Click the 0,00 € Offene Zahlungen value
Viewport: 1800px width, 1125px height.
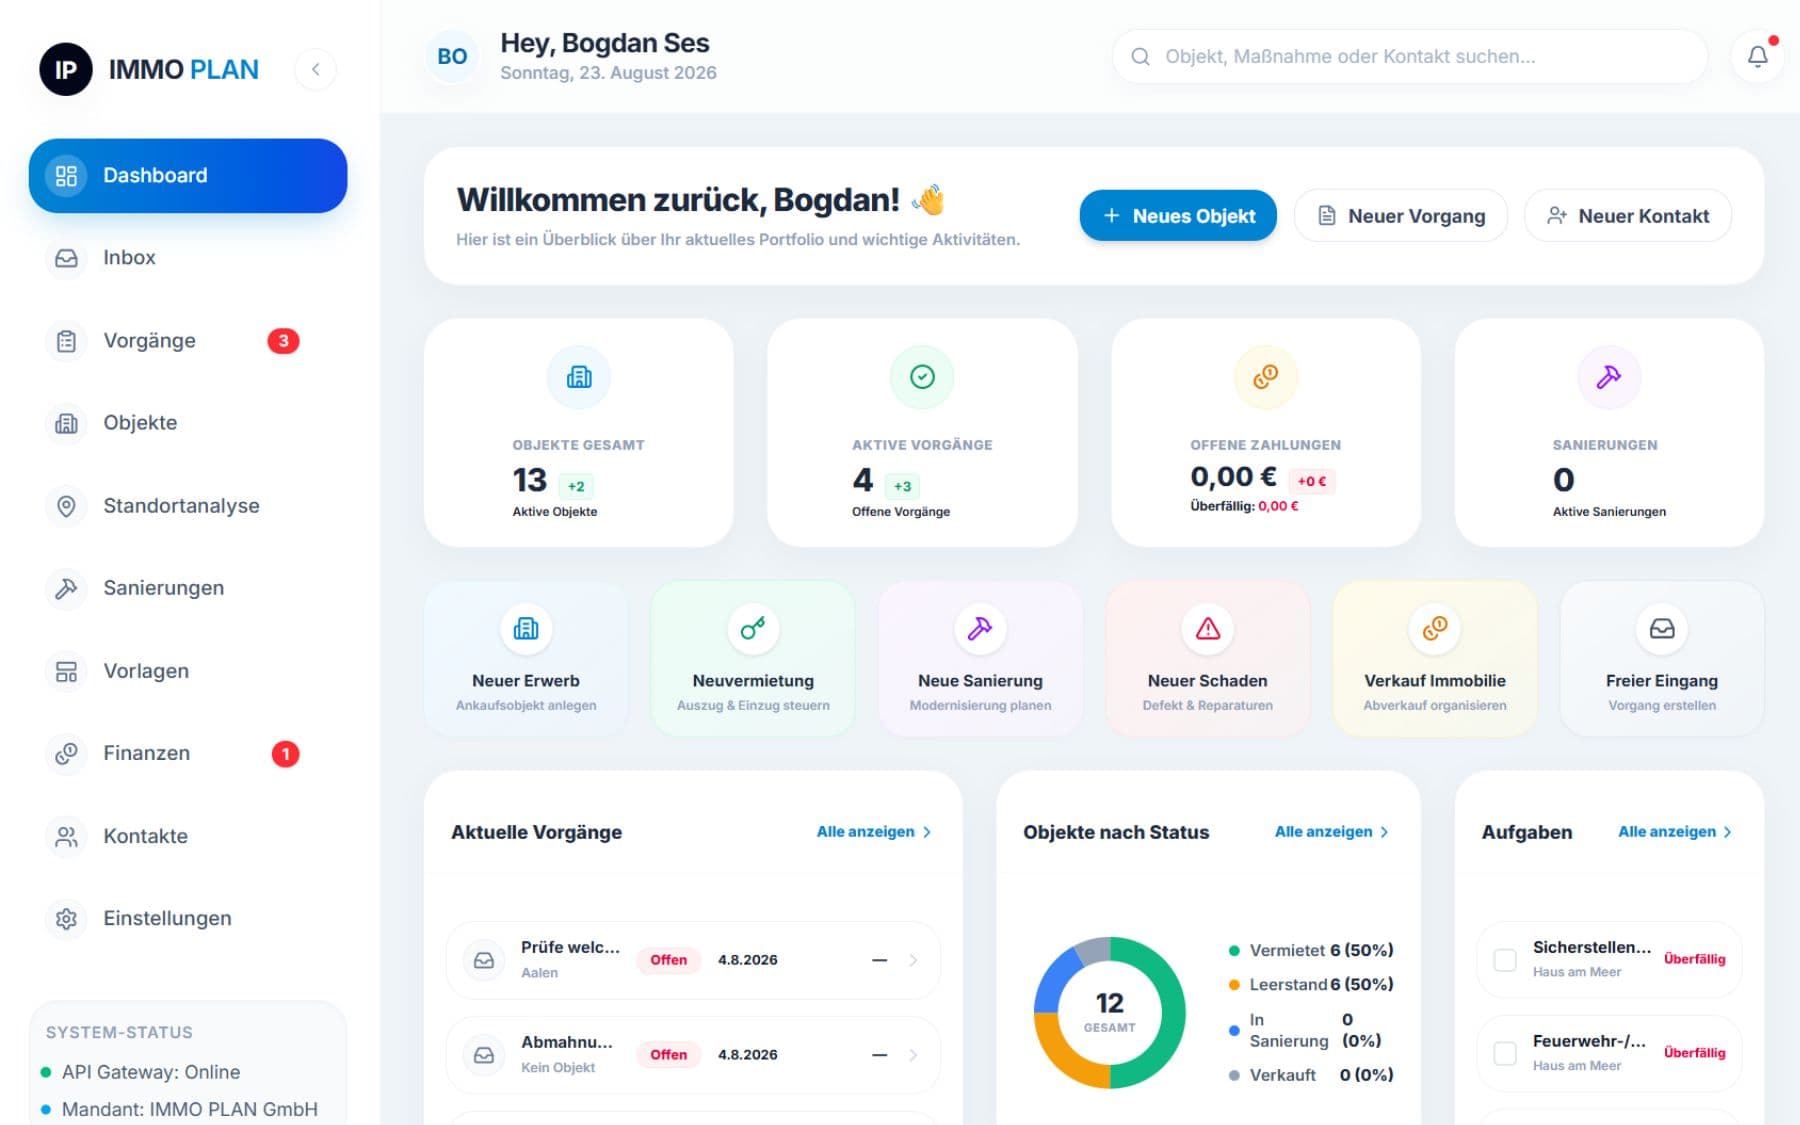(x=1233, y=477)
